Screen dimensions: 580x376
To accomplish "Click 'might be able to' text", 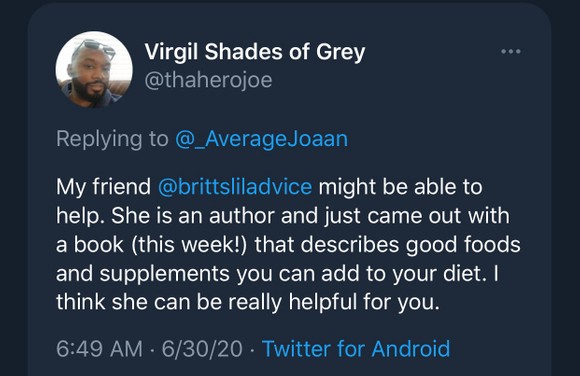I will tap(401, 187).
